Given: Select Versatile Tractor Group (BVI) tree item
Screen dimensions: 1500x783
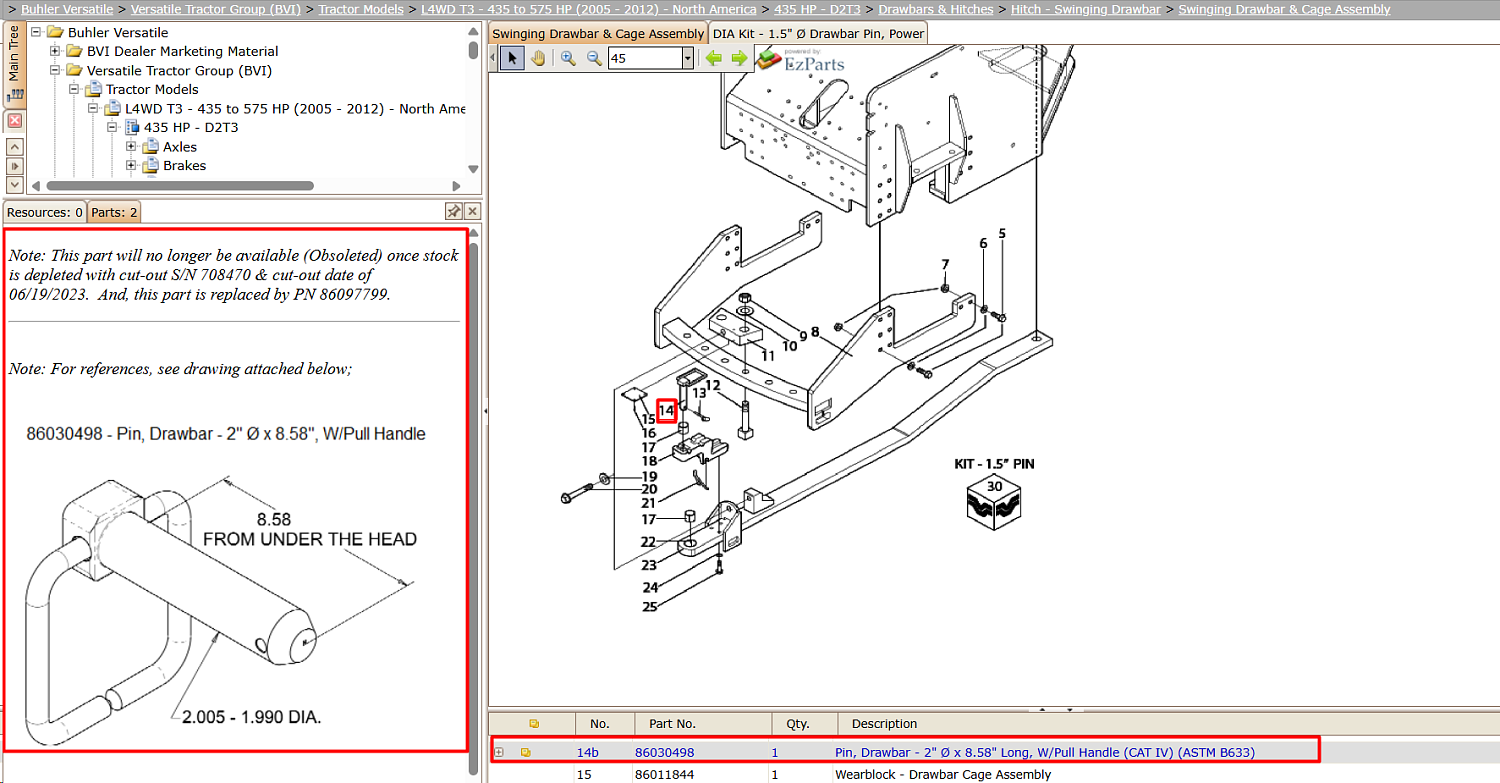Looking at the screenshot, I should 179,70.
